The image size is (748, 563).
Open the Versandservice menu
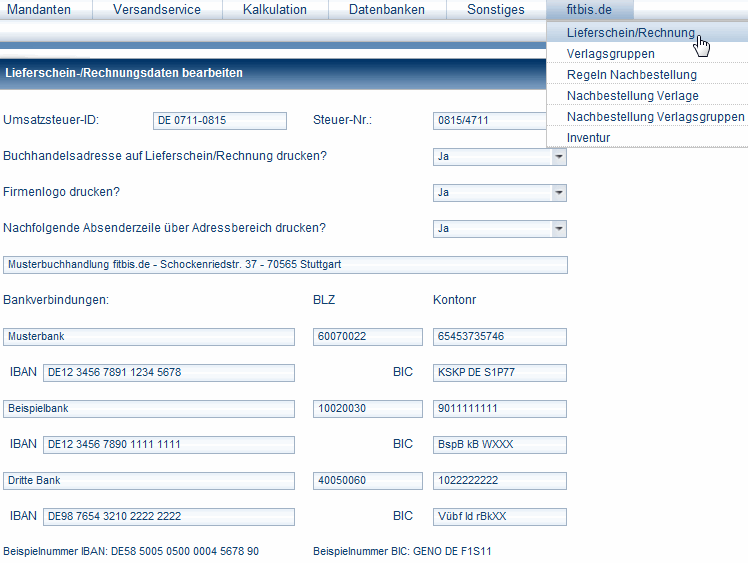[x=157, y=10]
